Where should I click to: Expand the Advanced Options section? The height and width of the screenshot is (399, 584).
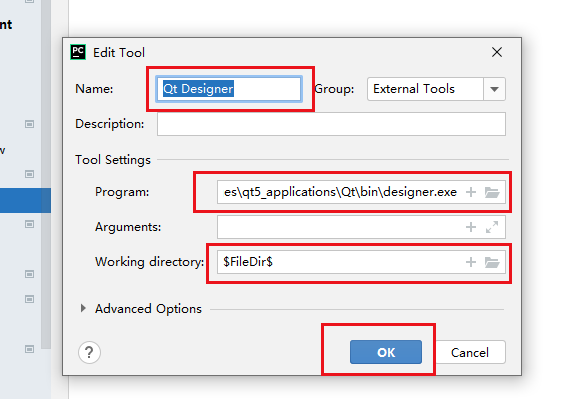[x=83, y=308]
